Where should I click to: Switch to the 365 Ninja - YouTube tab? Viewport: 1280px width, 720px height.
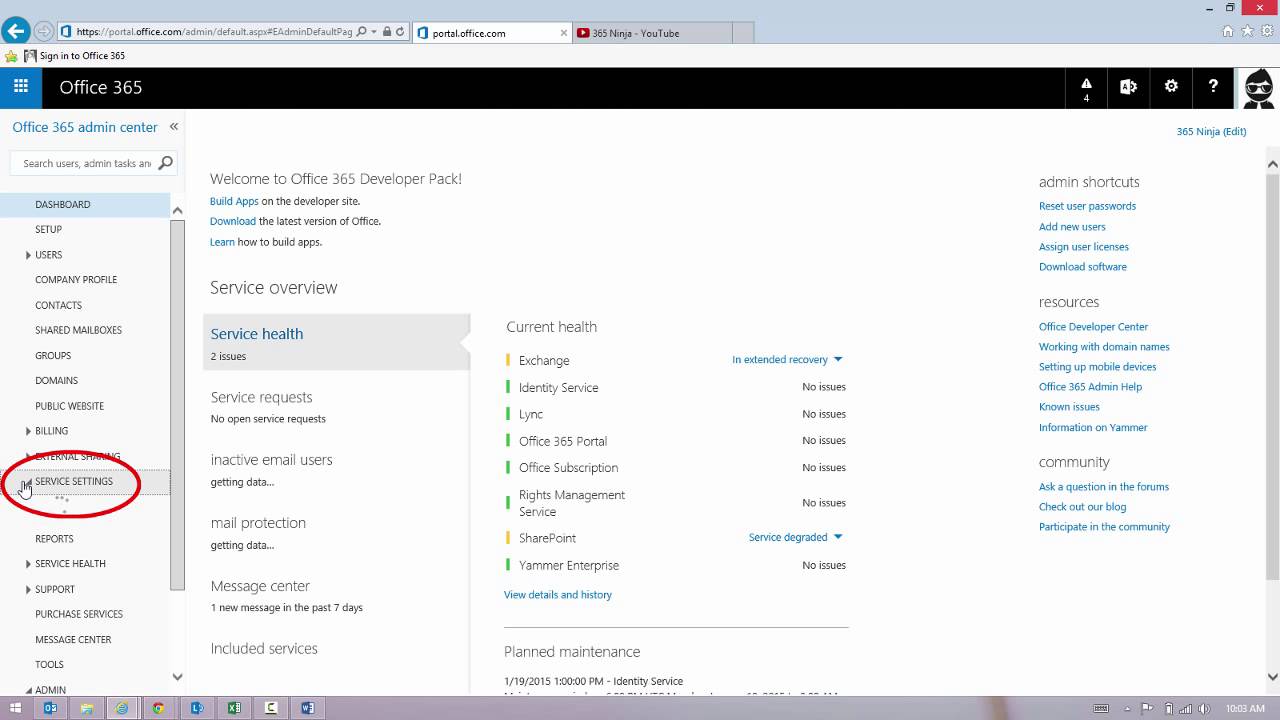pos(653,33)
